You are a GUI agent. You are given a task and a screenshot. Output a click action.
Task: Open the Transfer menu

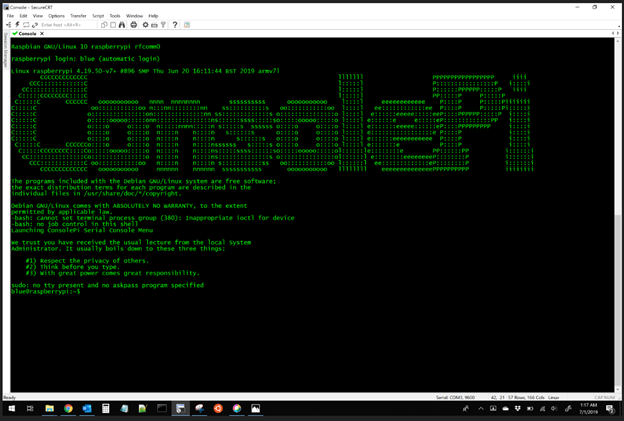78,16
